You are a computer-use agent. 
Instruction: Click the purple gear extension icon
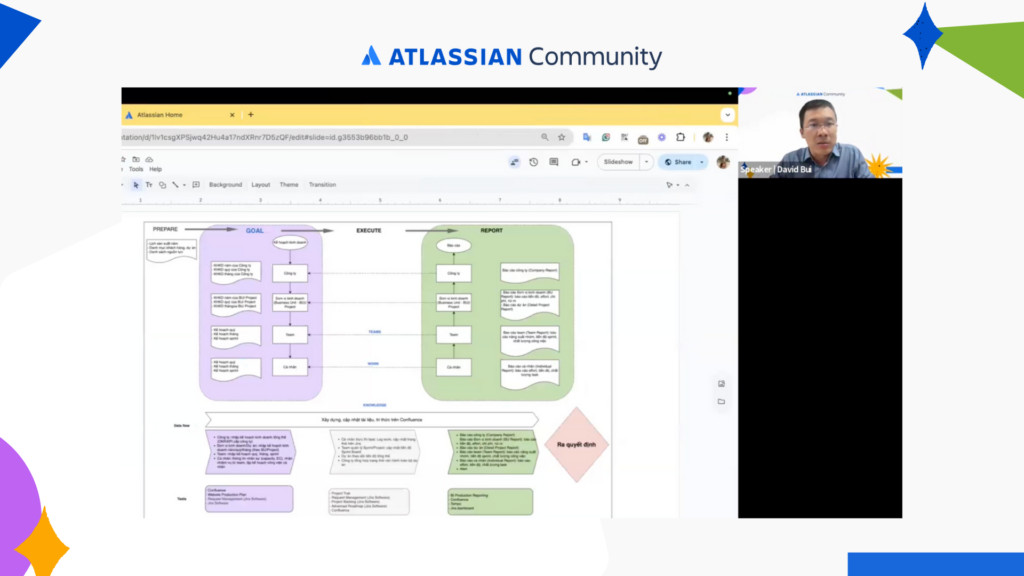click(662, 137)
